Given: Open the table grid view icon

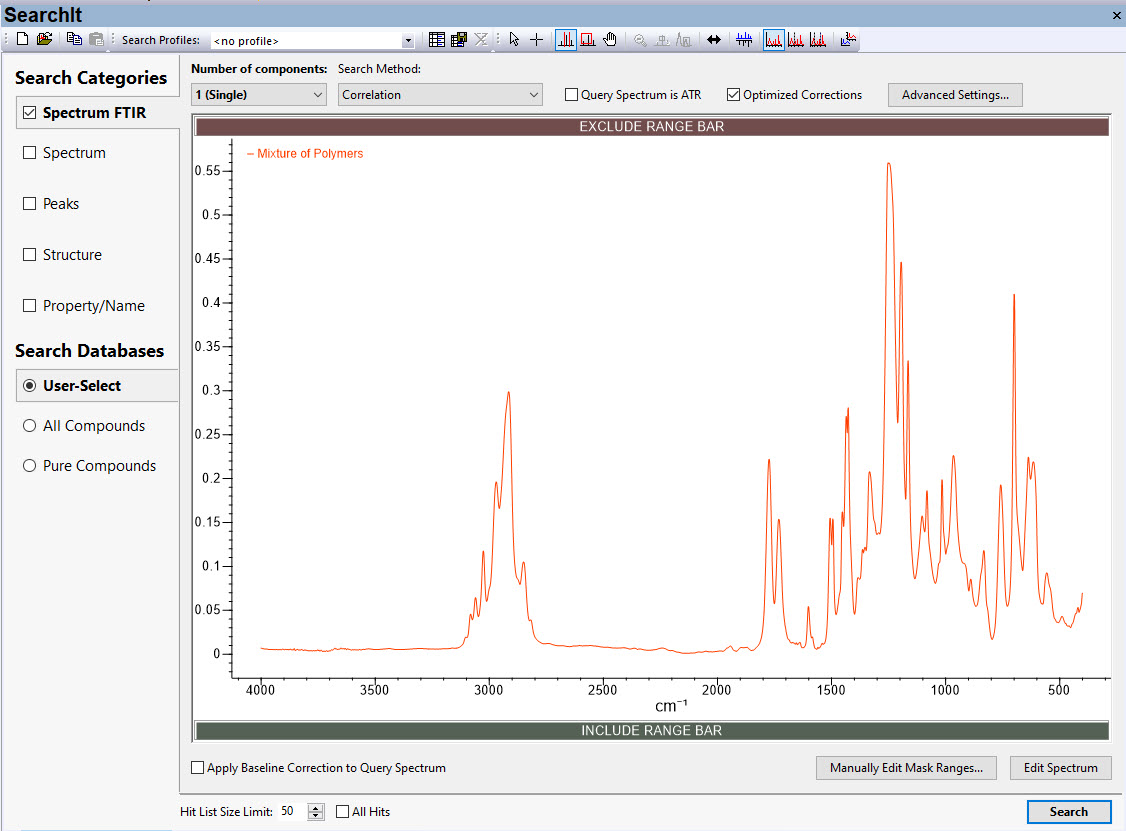Looking at the screenshot, I should 436,40.
